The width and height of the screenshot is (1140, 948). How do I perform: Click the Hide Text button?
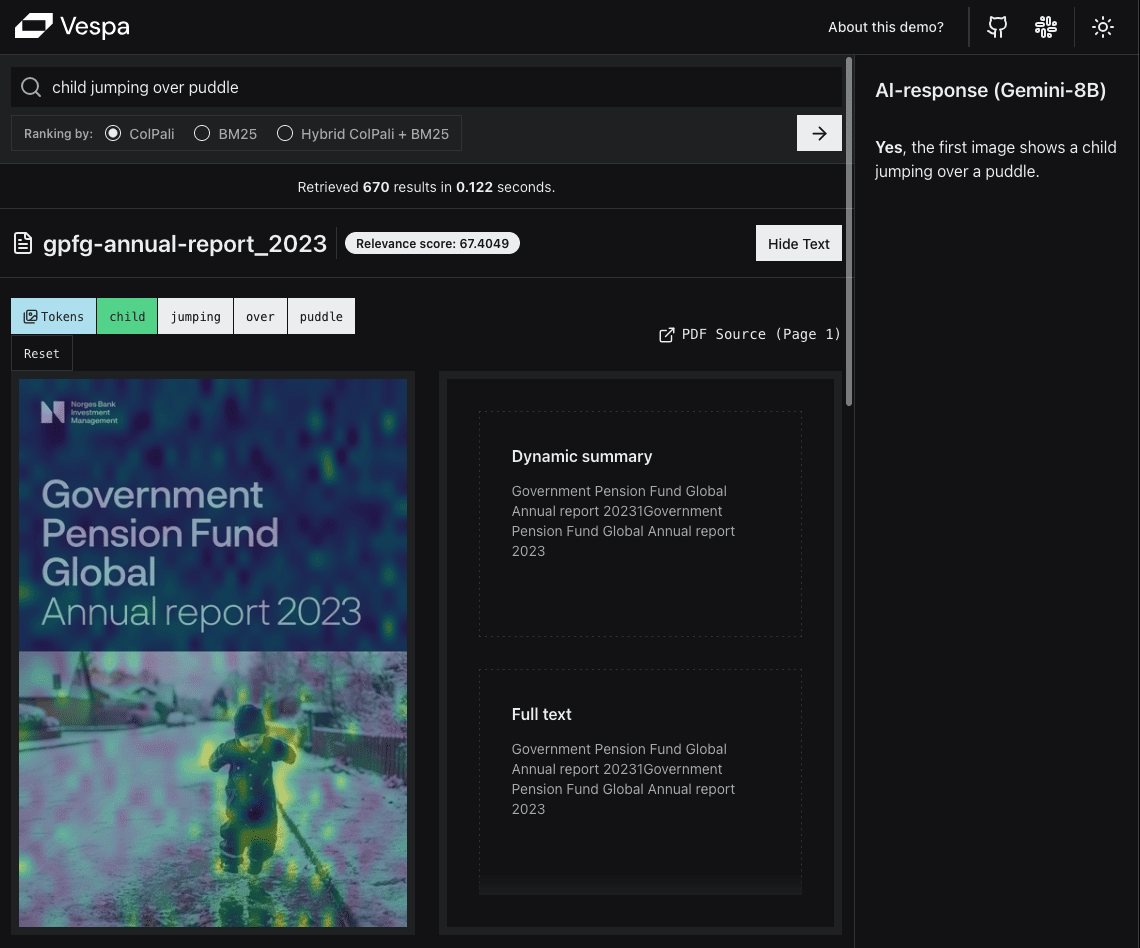[798, 243]
